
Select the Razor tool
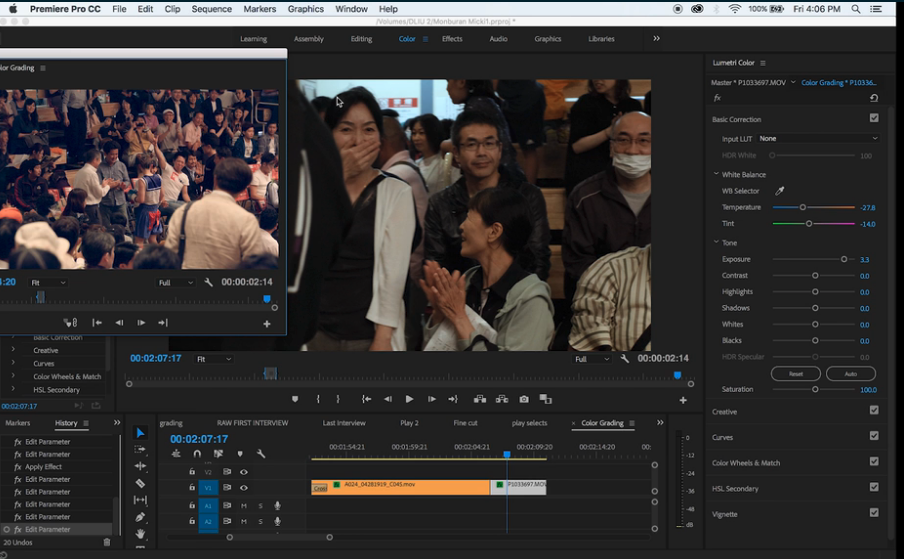pyautogui.click(x=140, y=483)
